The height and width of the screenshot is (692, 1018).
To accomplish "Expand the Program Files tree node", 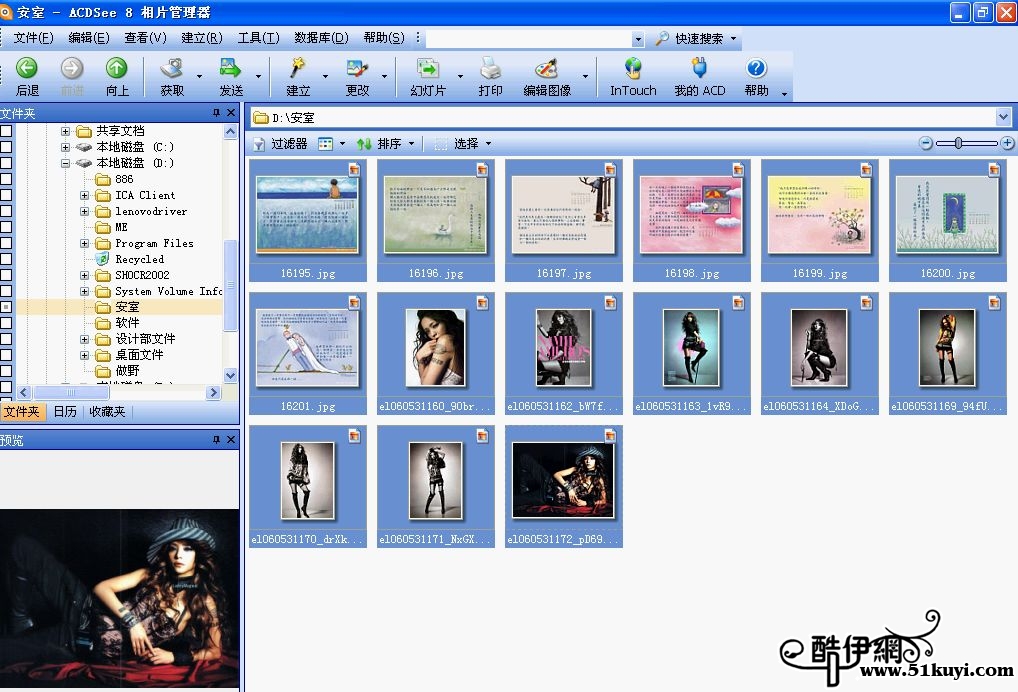I will pyautogui.click(x=85, y=243).
